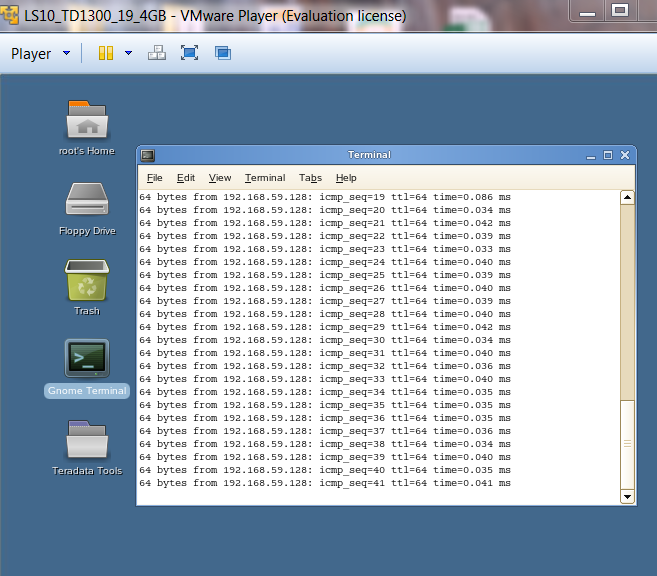Open the Terminal menu in menubar
657x576 pixels.
[x=265, y=178]
